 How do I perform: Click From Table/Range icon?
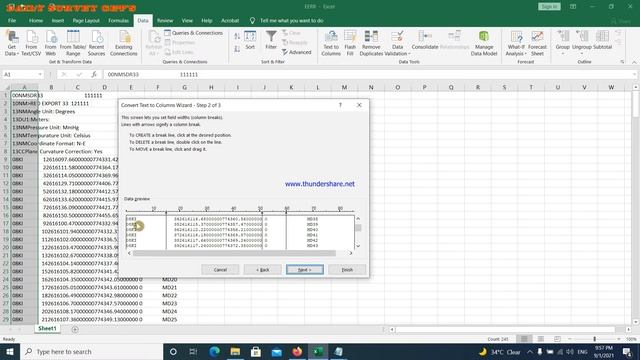(x=73, y=42)
